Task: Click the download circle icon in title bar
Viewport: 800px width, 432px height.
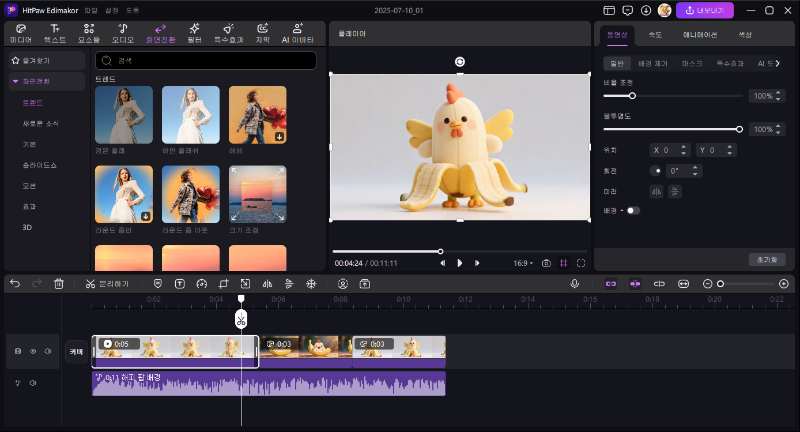Action: pyautogui.click(x=646, y=10)
